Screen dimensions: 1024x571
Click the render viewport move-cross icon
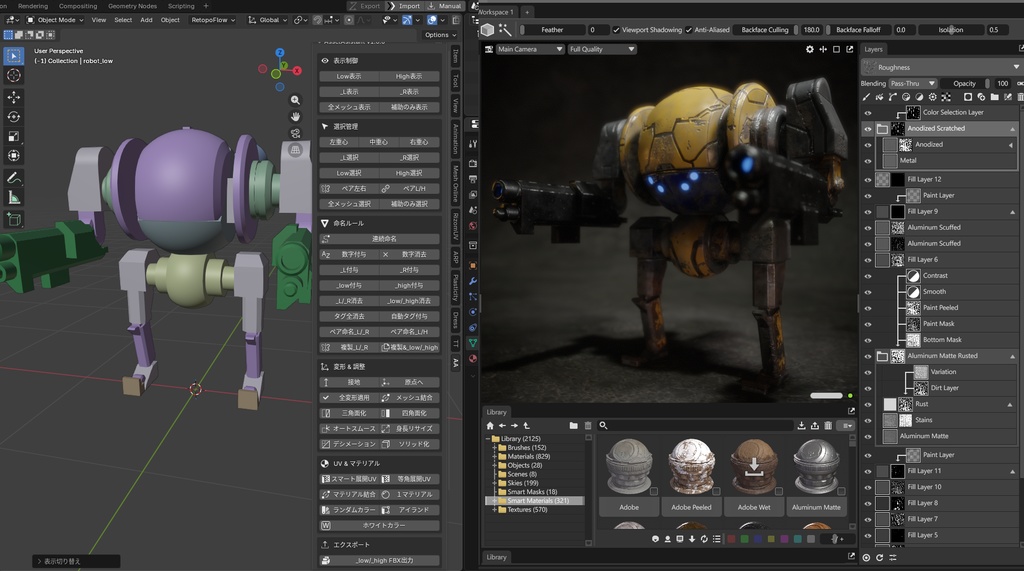pyautogui.click(x=823, y=49)
